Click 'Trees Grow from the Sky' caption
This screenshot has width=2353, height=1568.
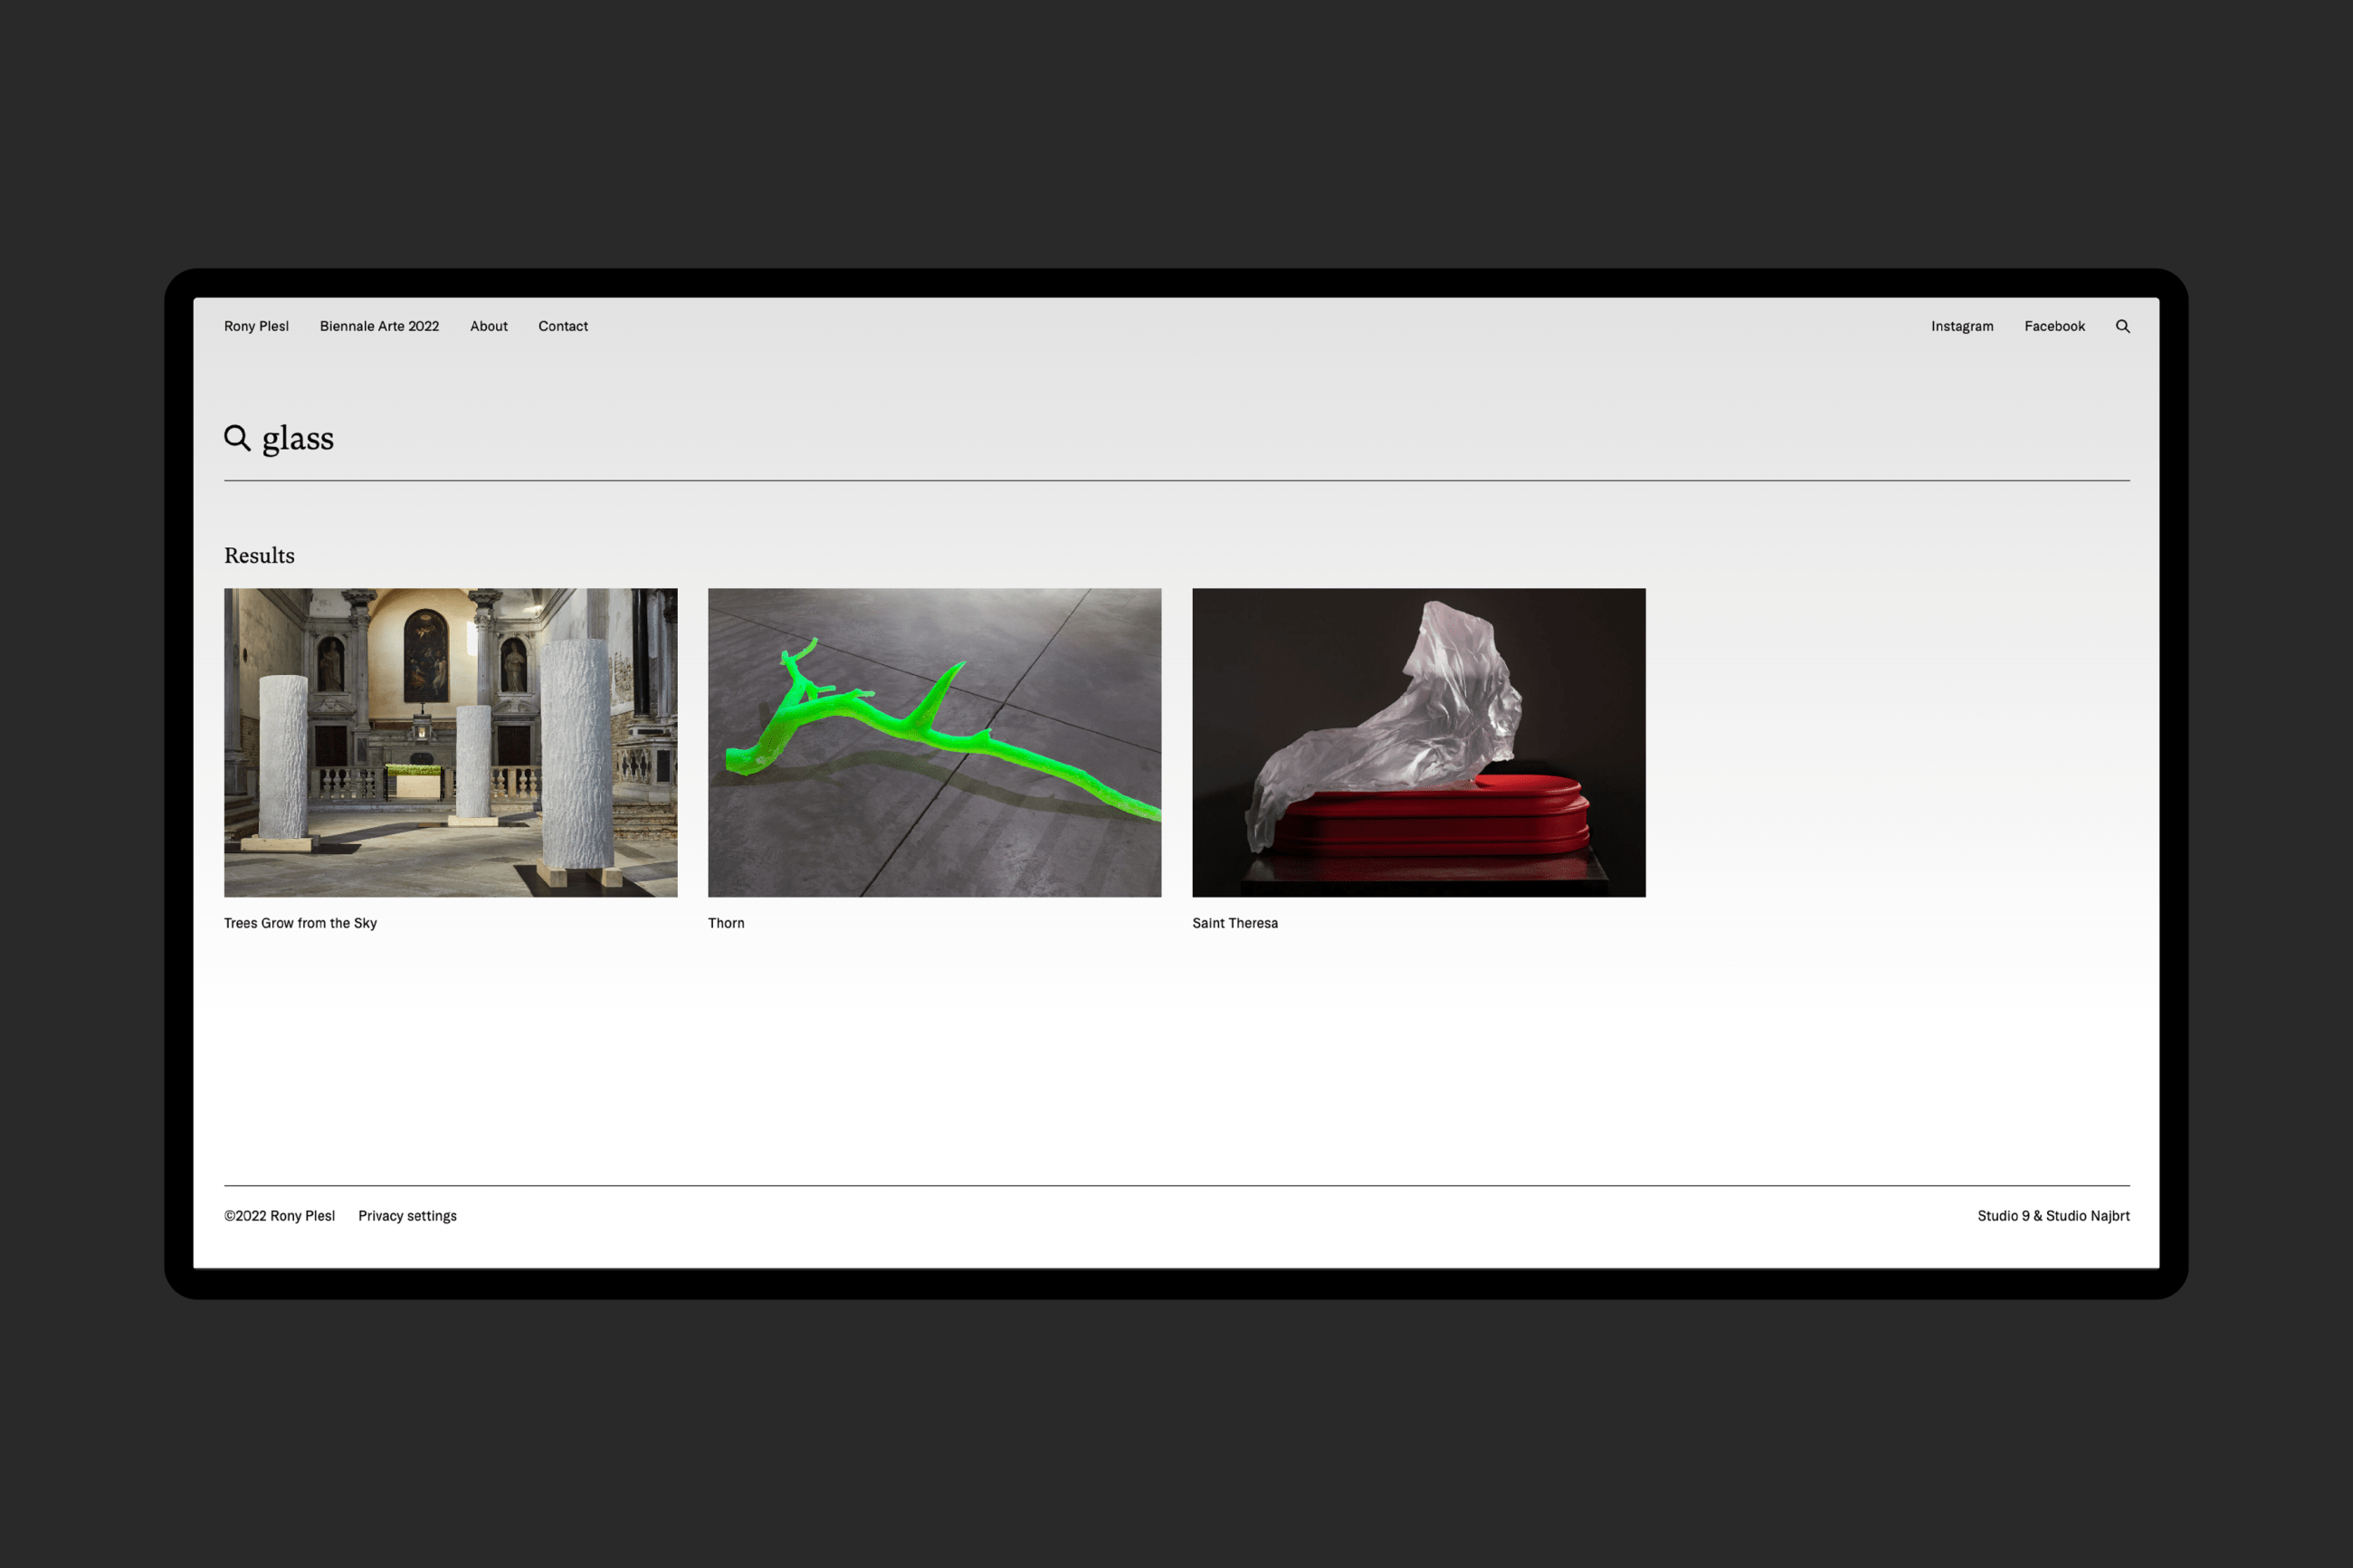tap(300, 923)
